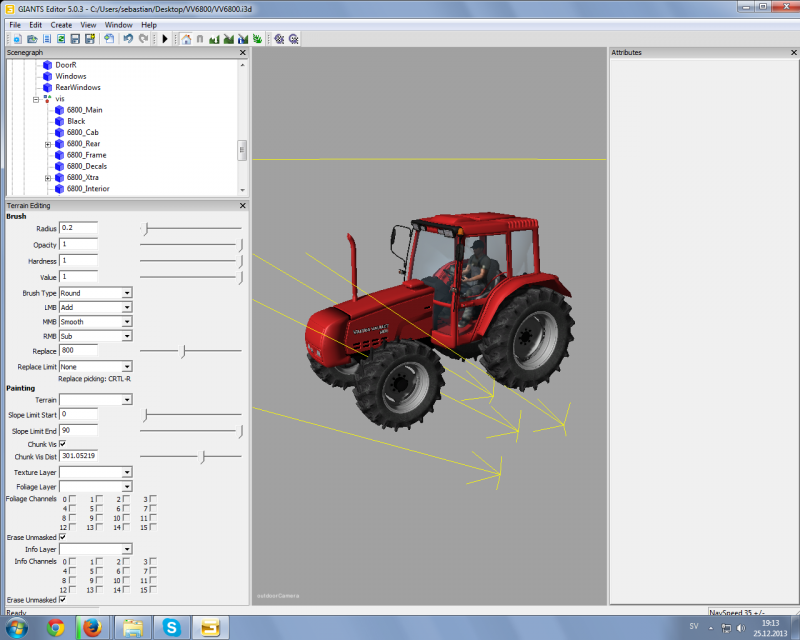The height and width of the screenshot is (640, 800).
Task: Open Google Chrome from the taskbar
Action: pyautogui.click(x=56, y=627)
